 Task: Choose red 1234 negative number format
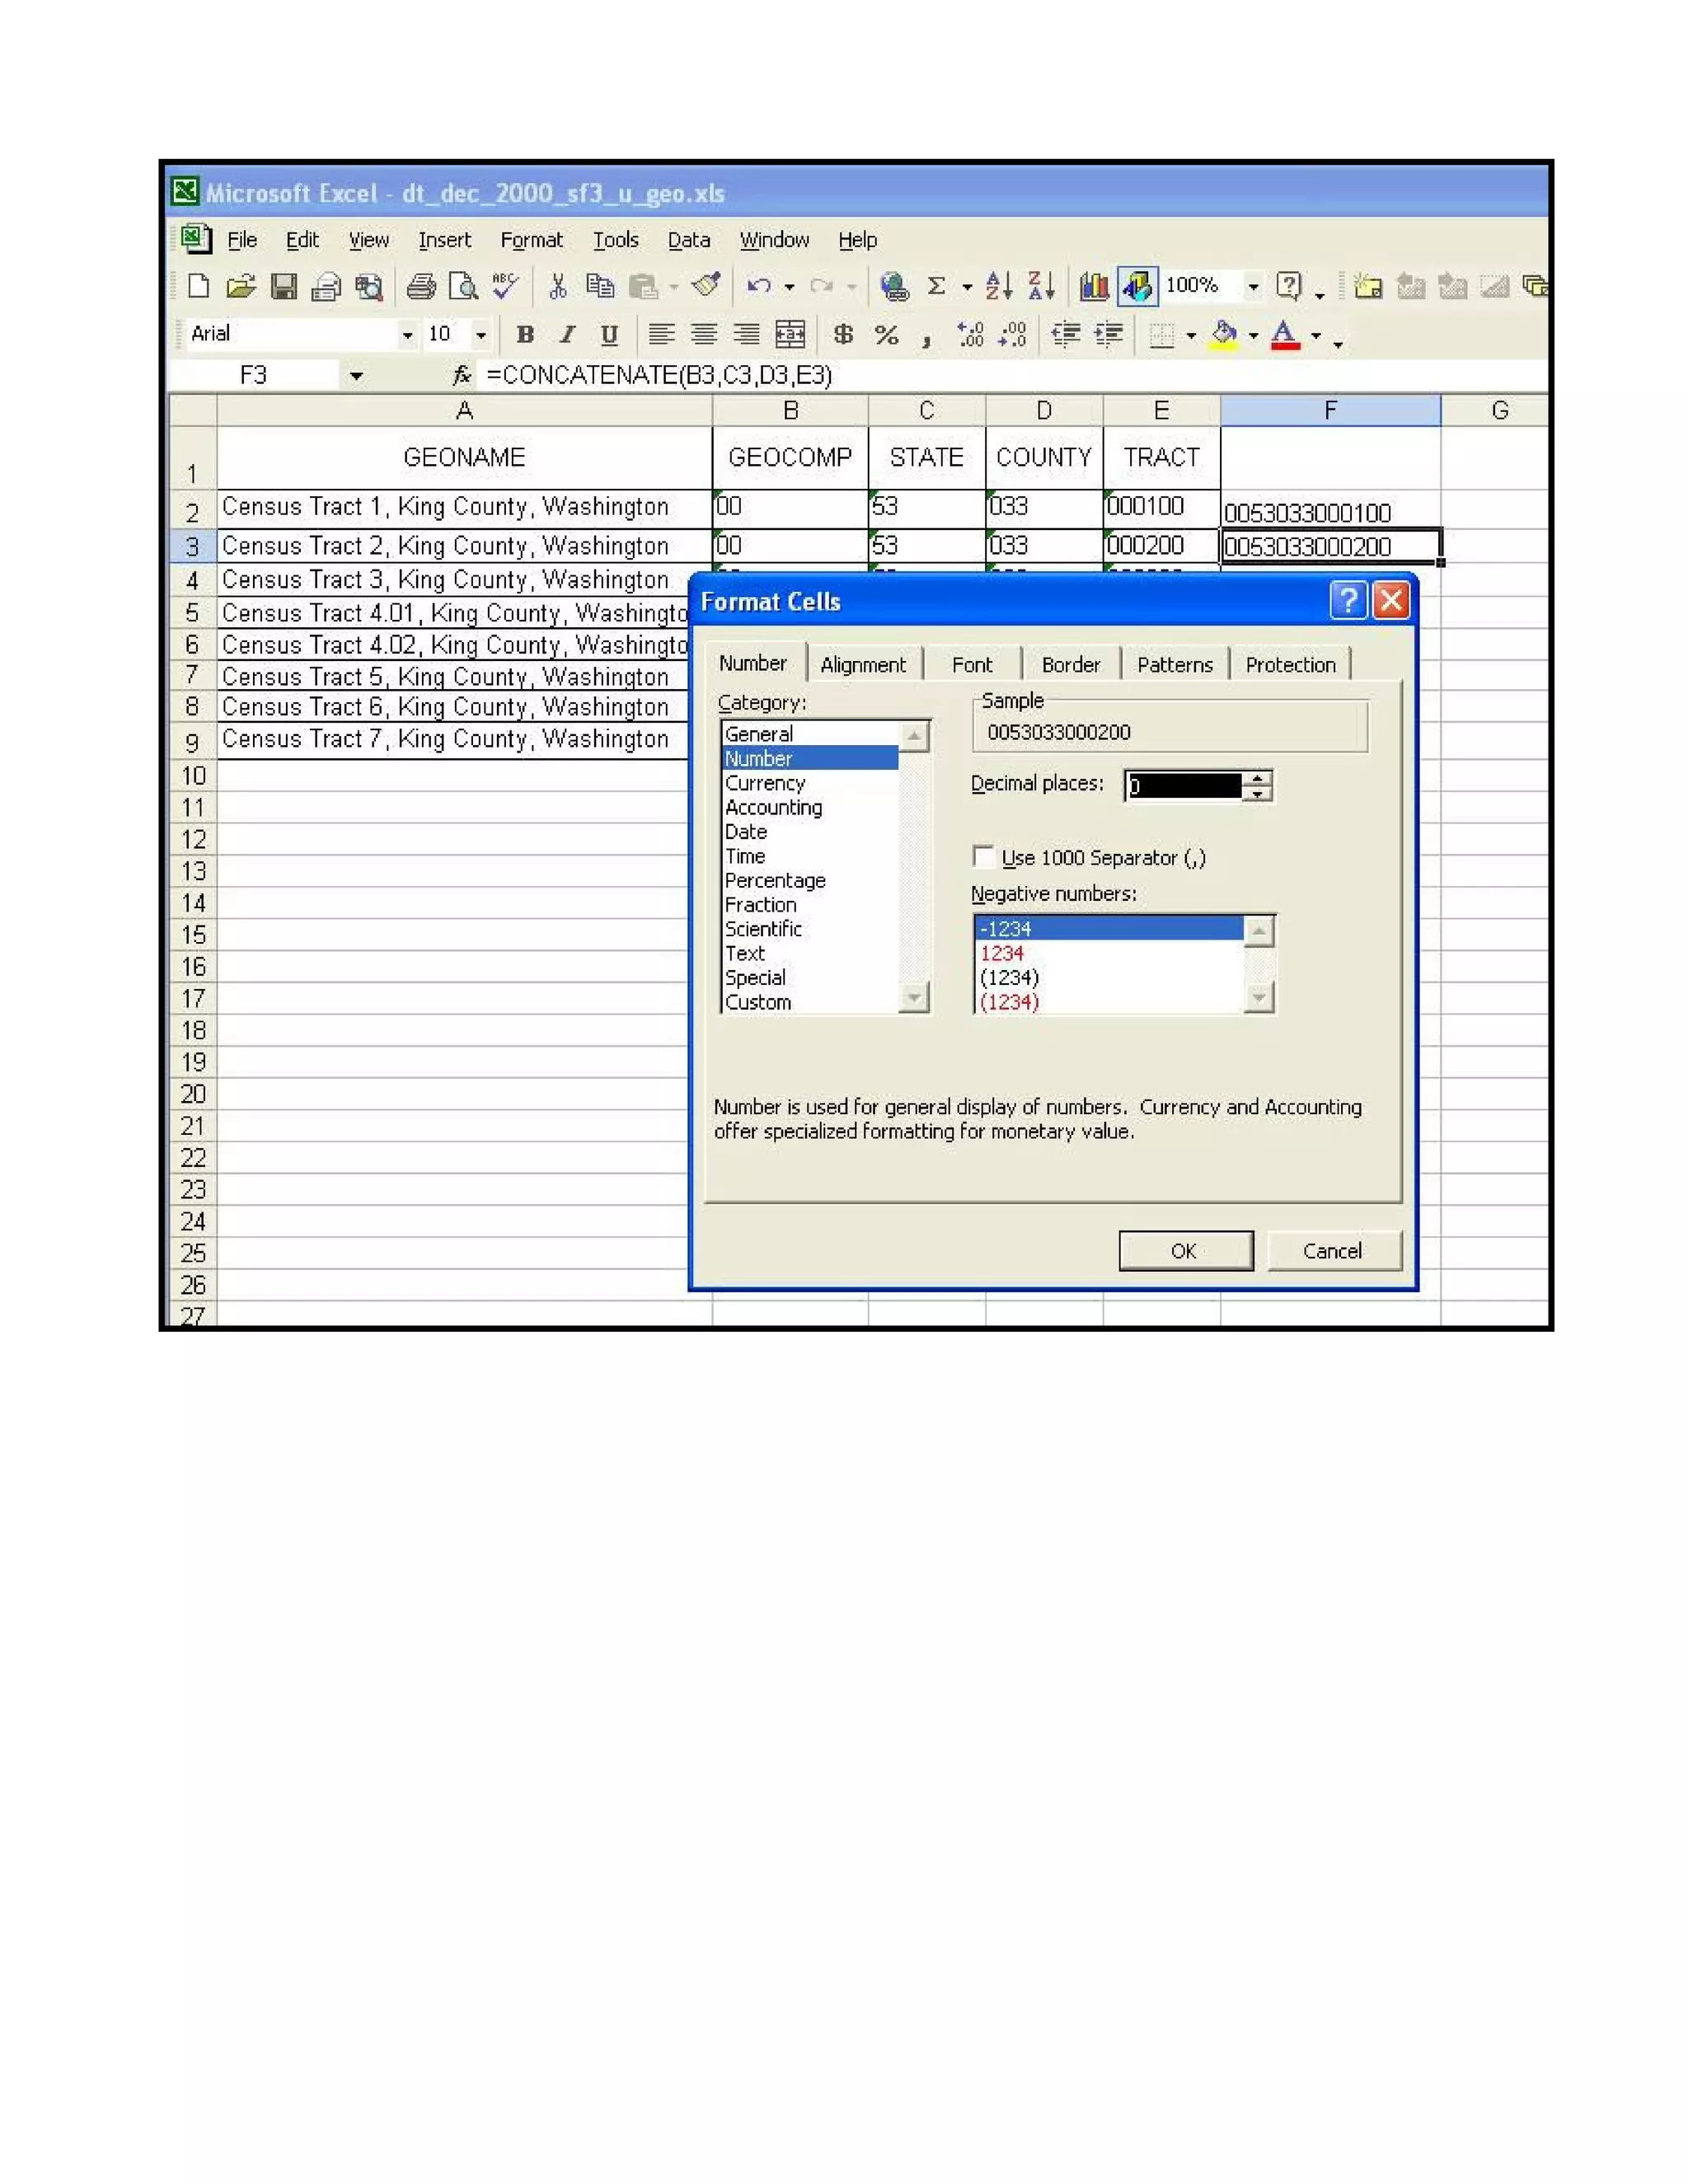point(1108,953)
